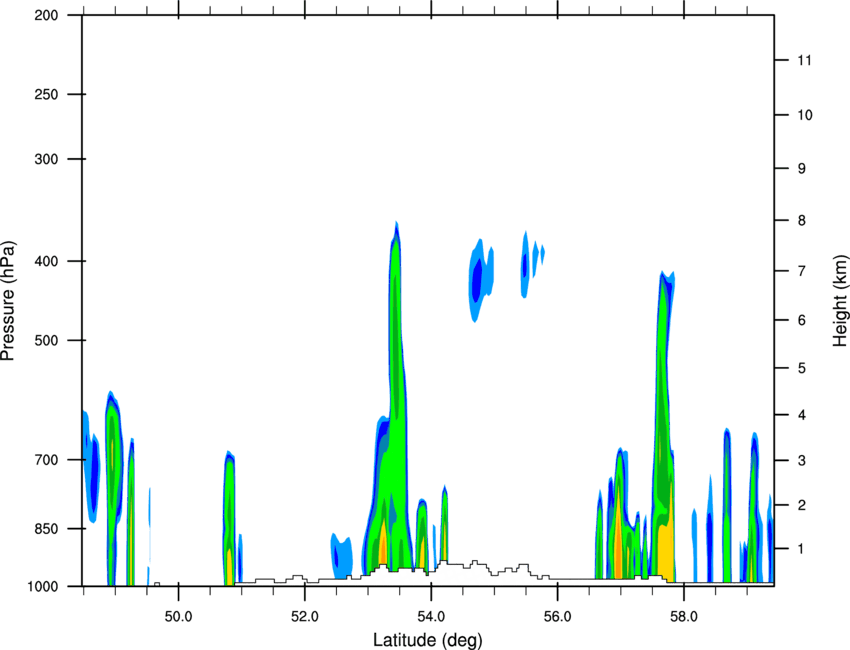The height and width of the screenshot is (650, 850).
Task: Select the 400 pressure tick label
Action: click(46, 261)
